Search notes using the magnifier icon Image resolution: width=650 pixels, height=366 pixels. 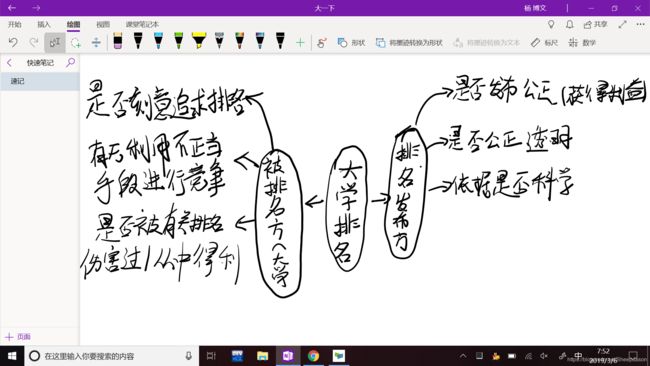(x=70, y=63)
